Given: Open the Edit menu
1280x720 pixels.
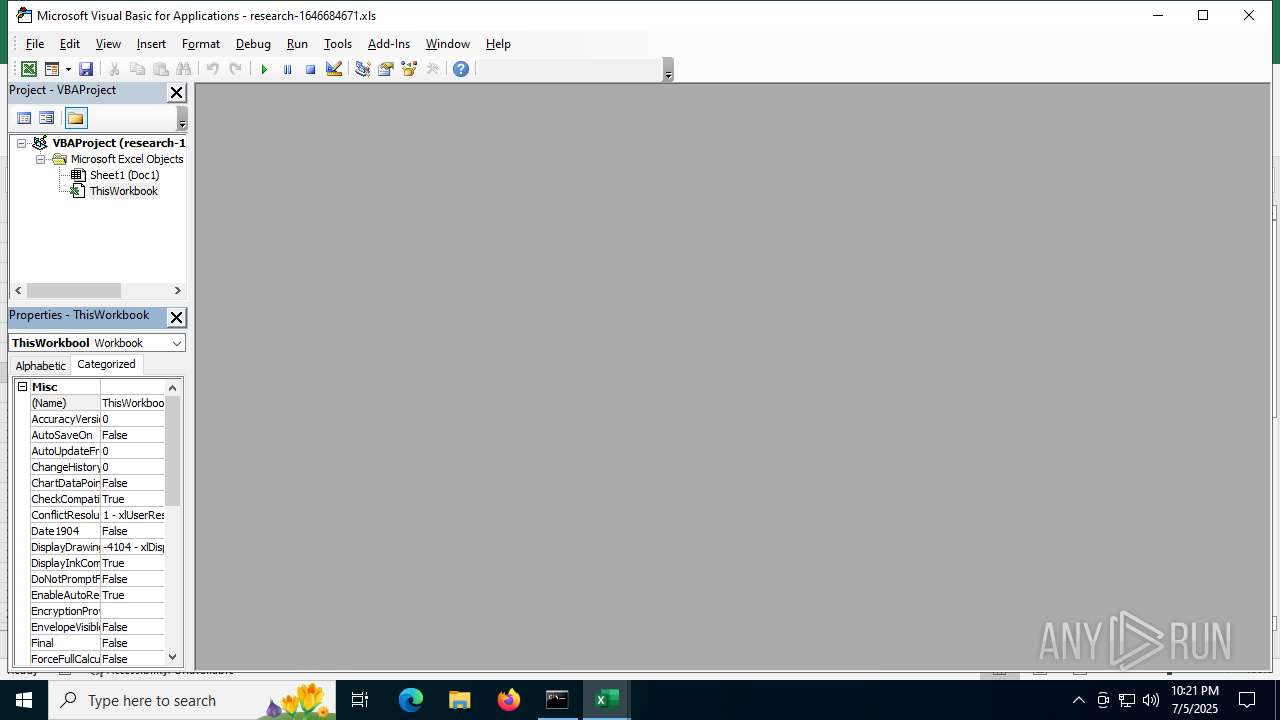Looking at the screenshot, I should (70, 44).
